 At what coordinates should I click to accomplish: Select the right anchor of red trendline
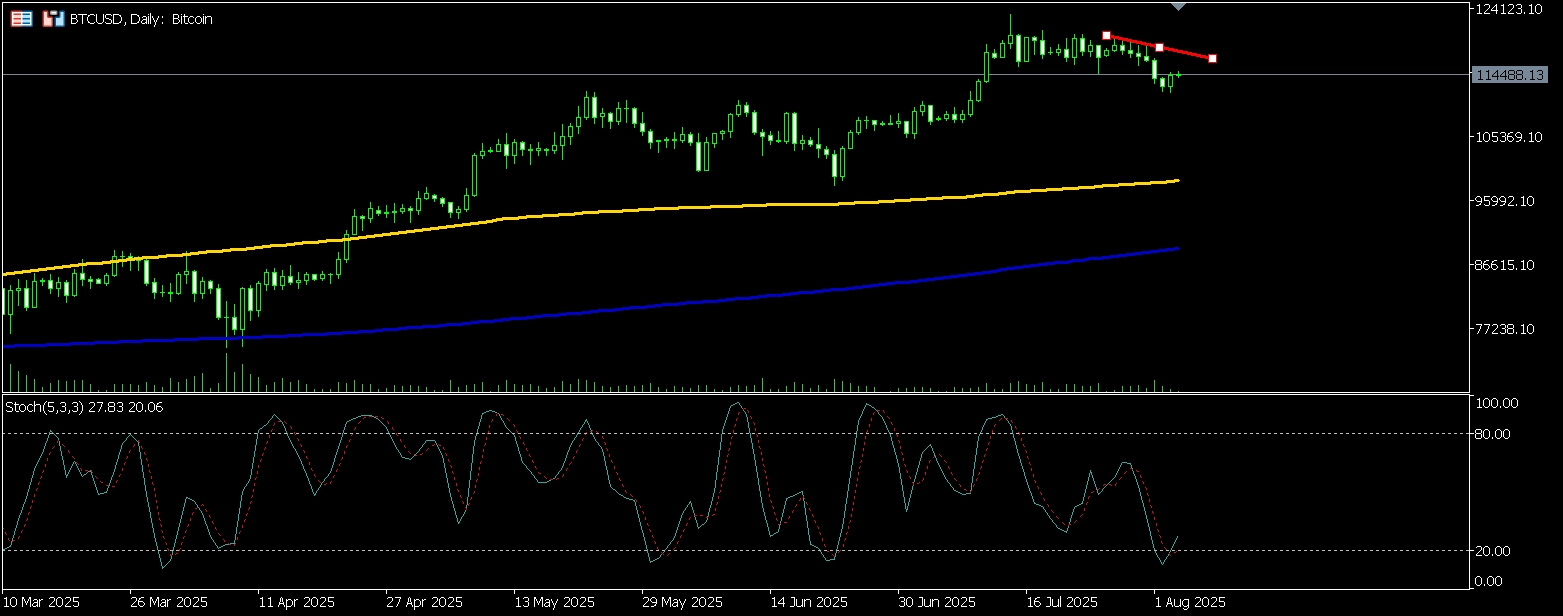(x=1213, y=59)
